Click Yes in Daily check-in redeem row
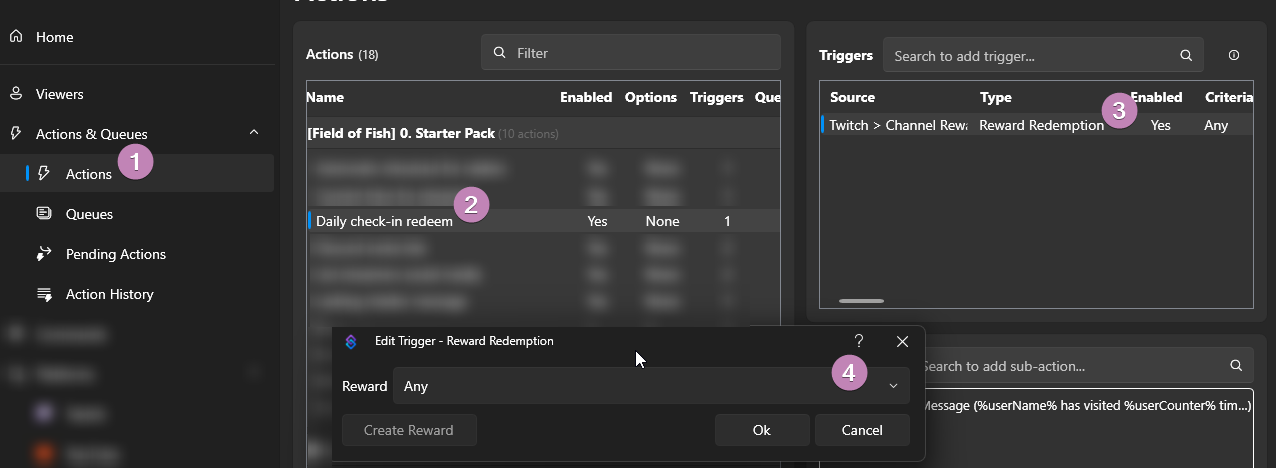Viewport: 1276px width, 468px height. [x=597, y=221]
